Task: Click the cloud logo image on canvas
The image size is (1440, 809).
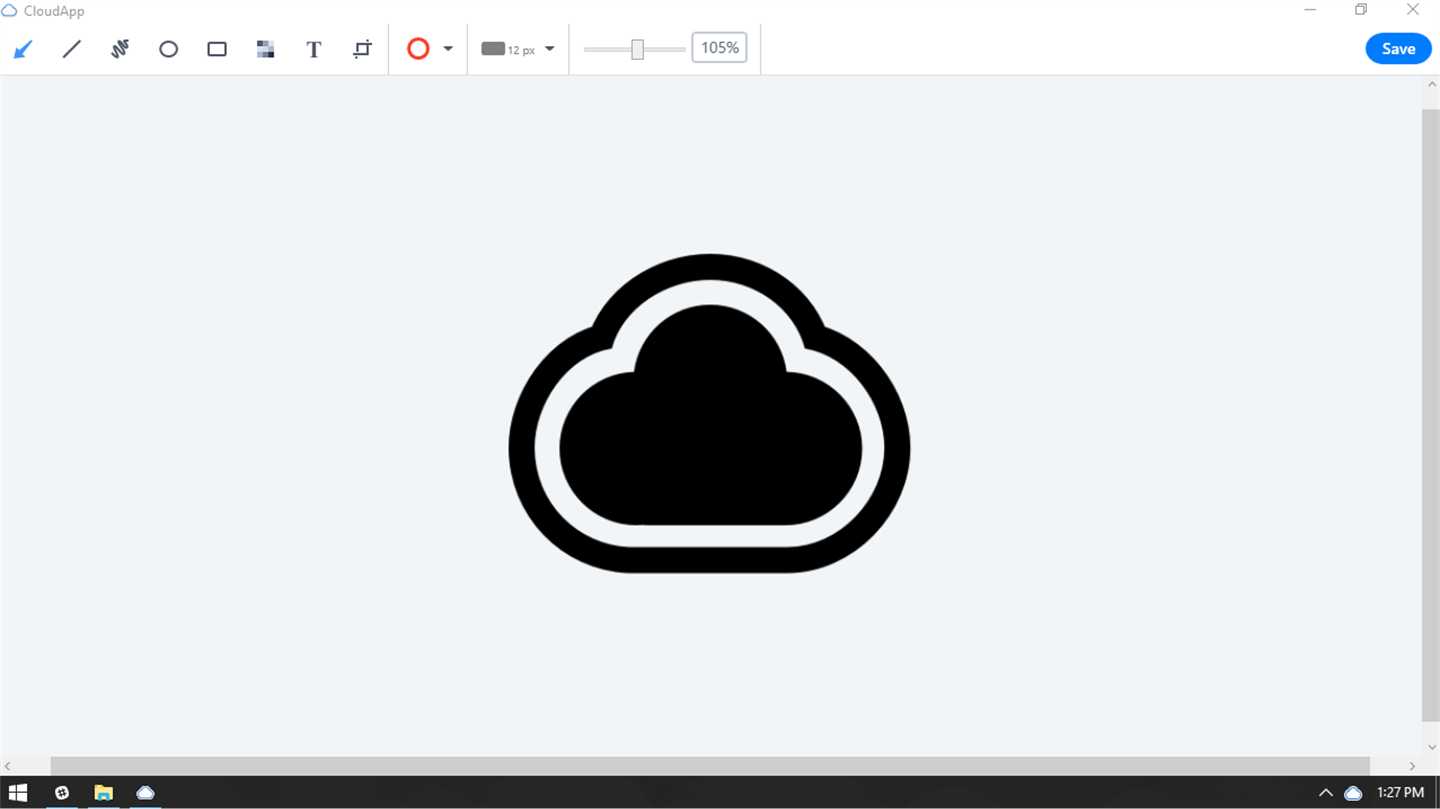Action: (x=709, y=413)
